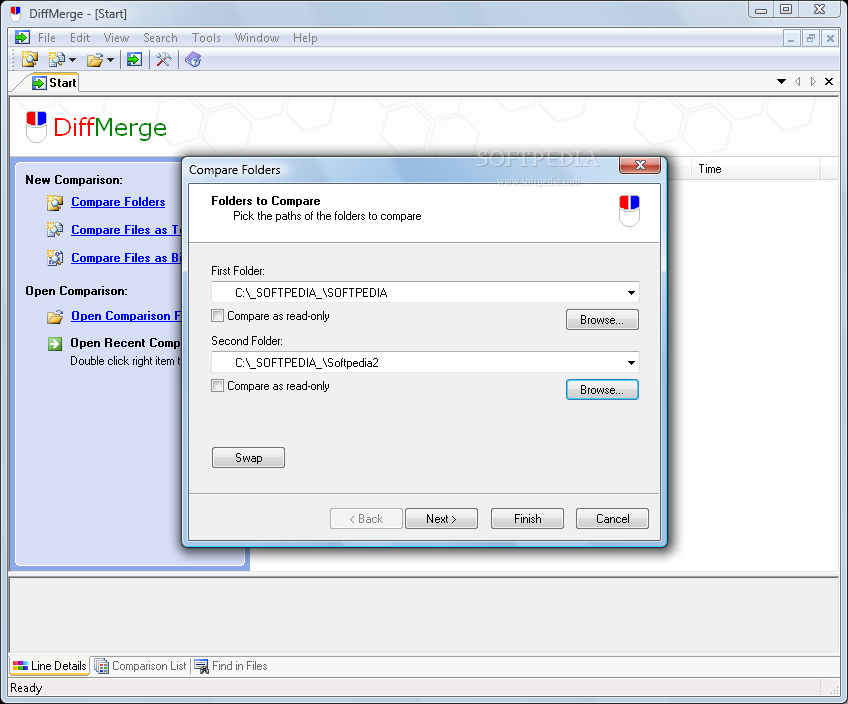Click the menu bar DiffMerge document icon
This screenshot has width=848, height=704.
click(22, 37)
